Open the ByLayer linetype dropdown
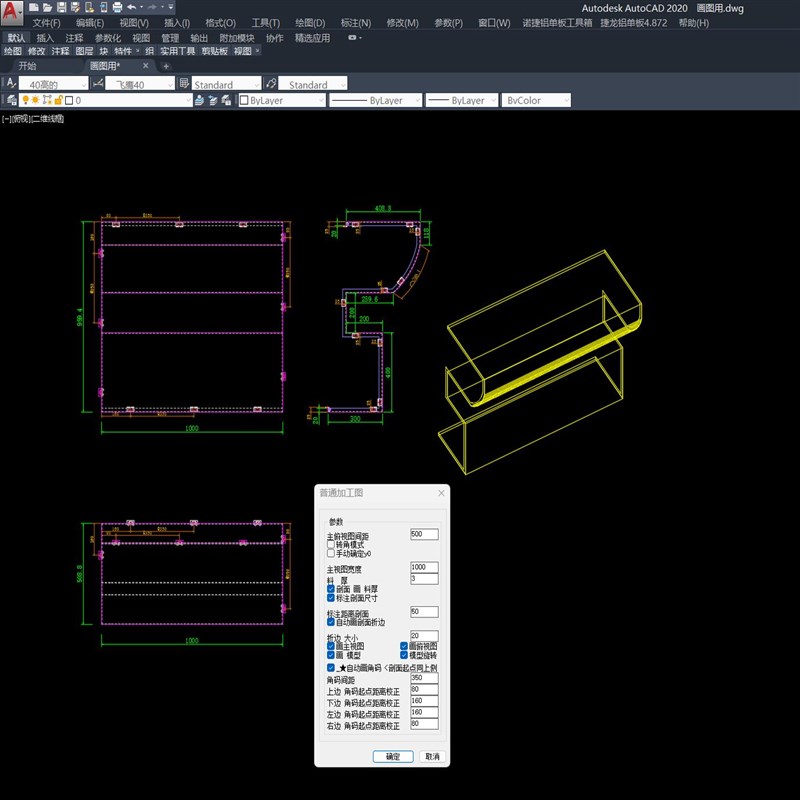The height and width of the screenshot is (800, 800). click(417, 101)
